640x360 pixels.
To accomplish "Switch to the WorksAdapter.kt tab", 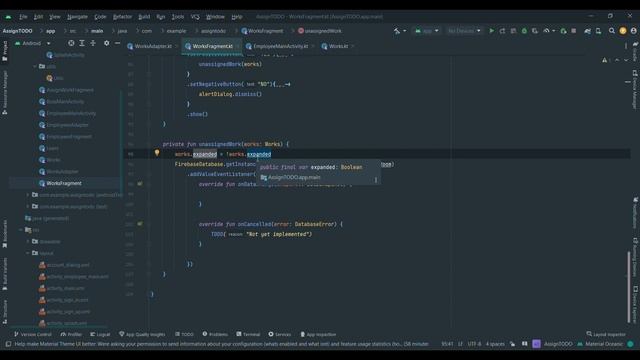I will 153,46.
